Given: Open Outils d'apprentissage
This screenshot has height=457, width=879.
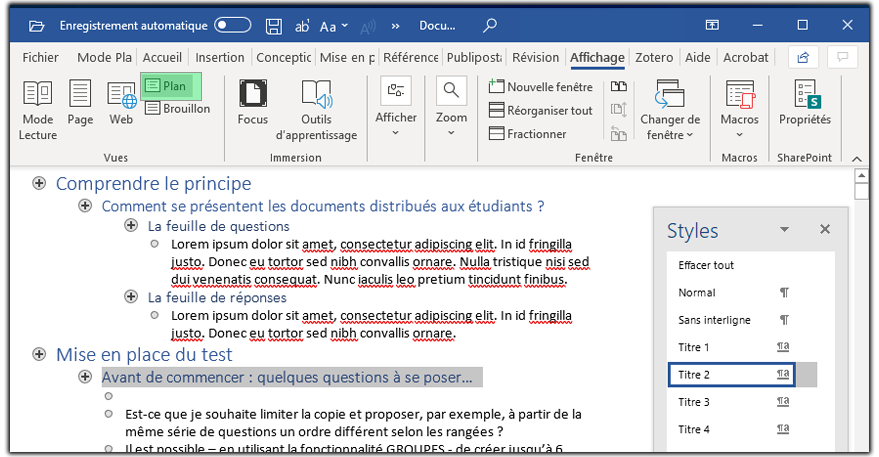Looking at the screenshot, I should pos(316,110).
